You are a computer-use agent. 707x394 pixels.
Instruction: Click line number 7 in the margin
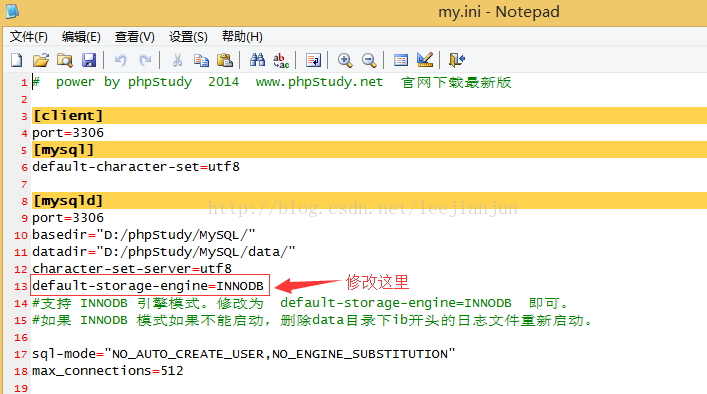(x=24, y=184)
